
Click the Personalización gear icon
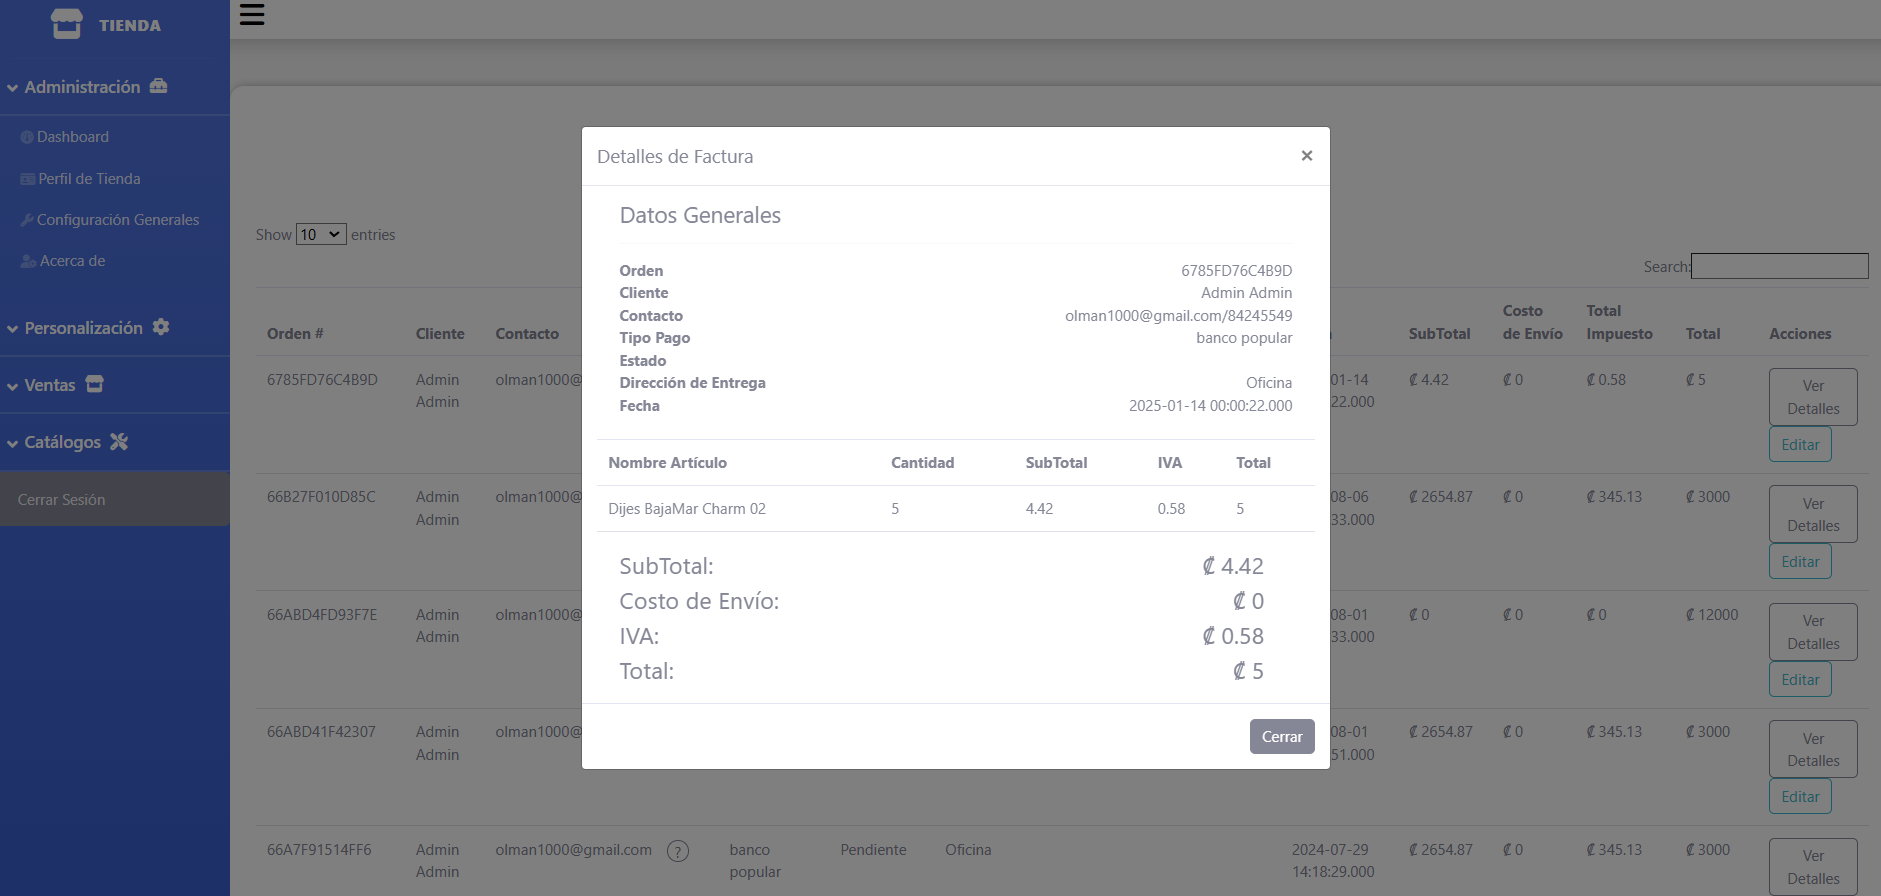[161, 327]
